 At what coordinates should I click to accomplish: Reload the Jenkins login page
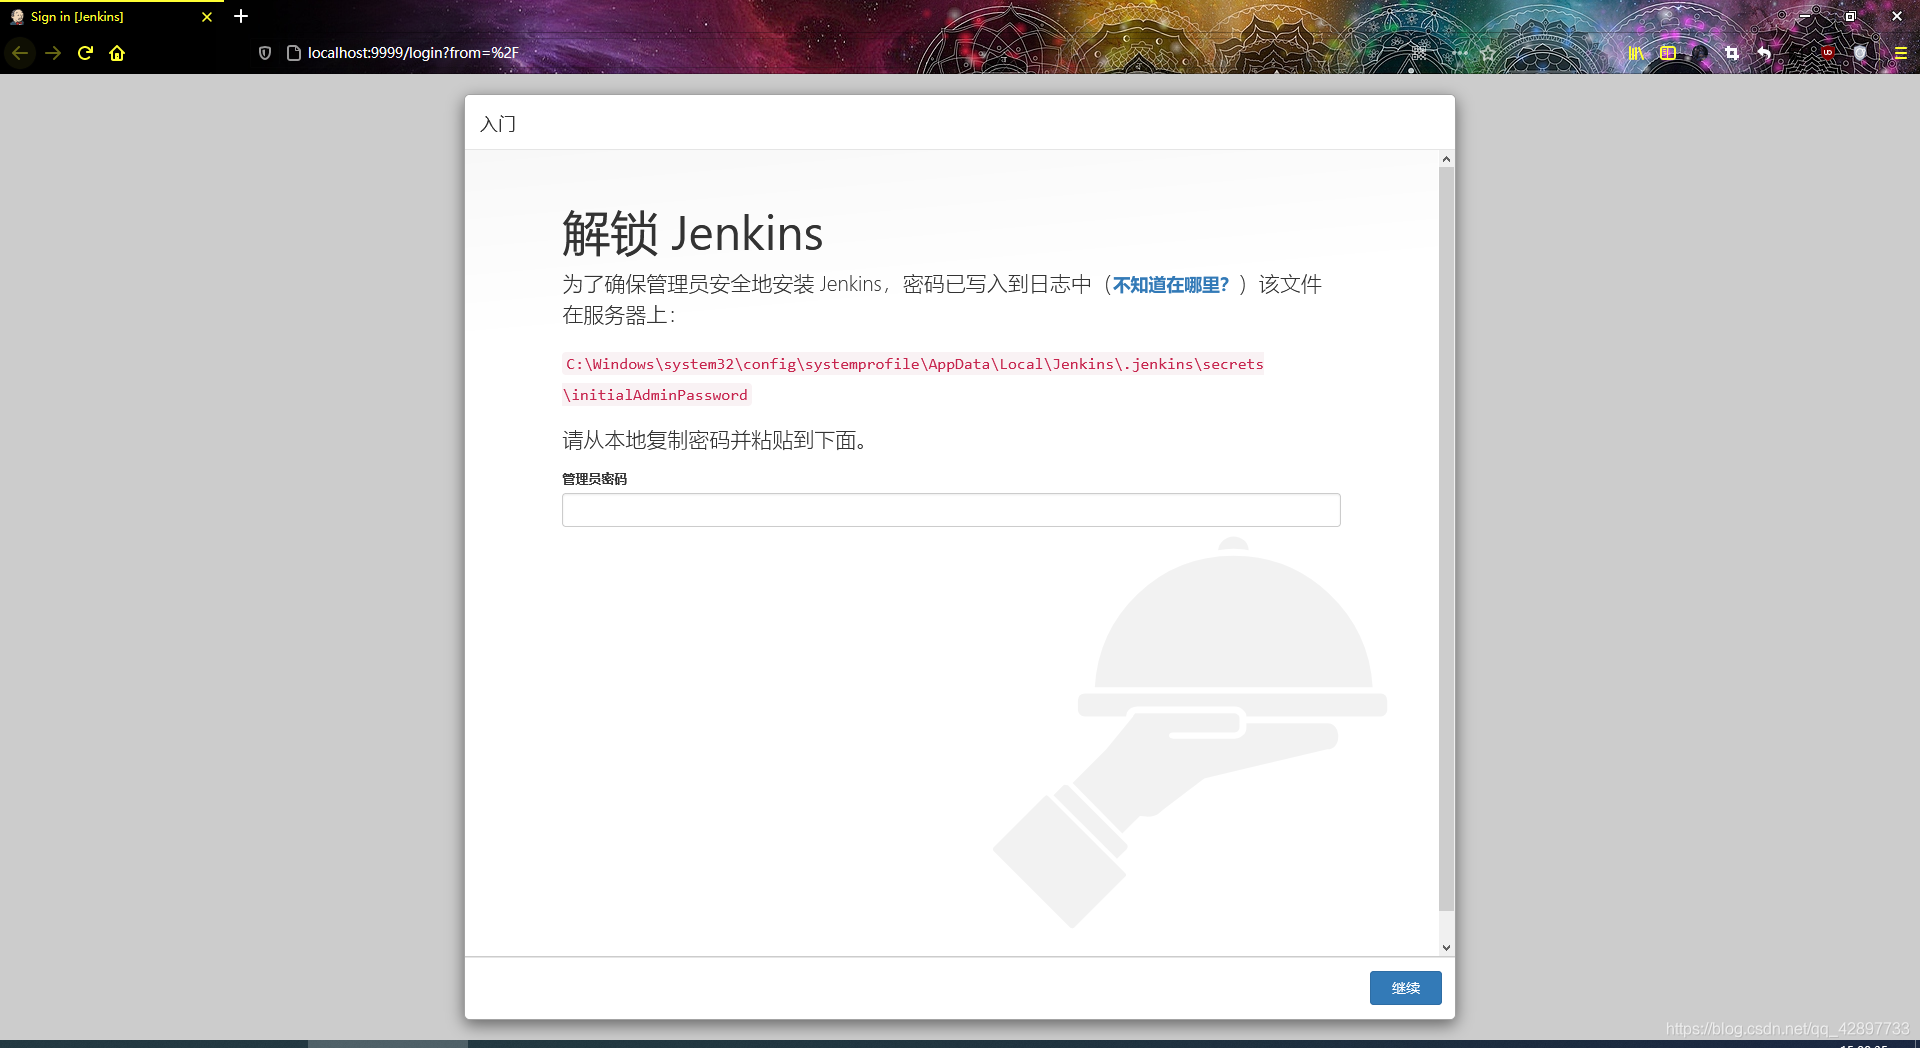85,53
